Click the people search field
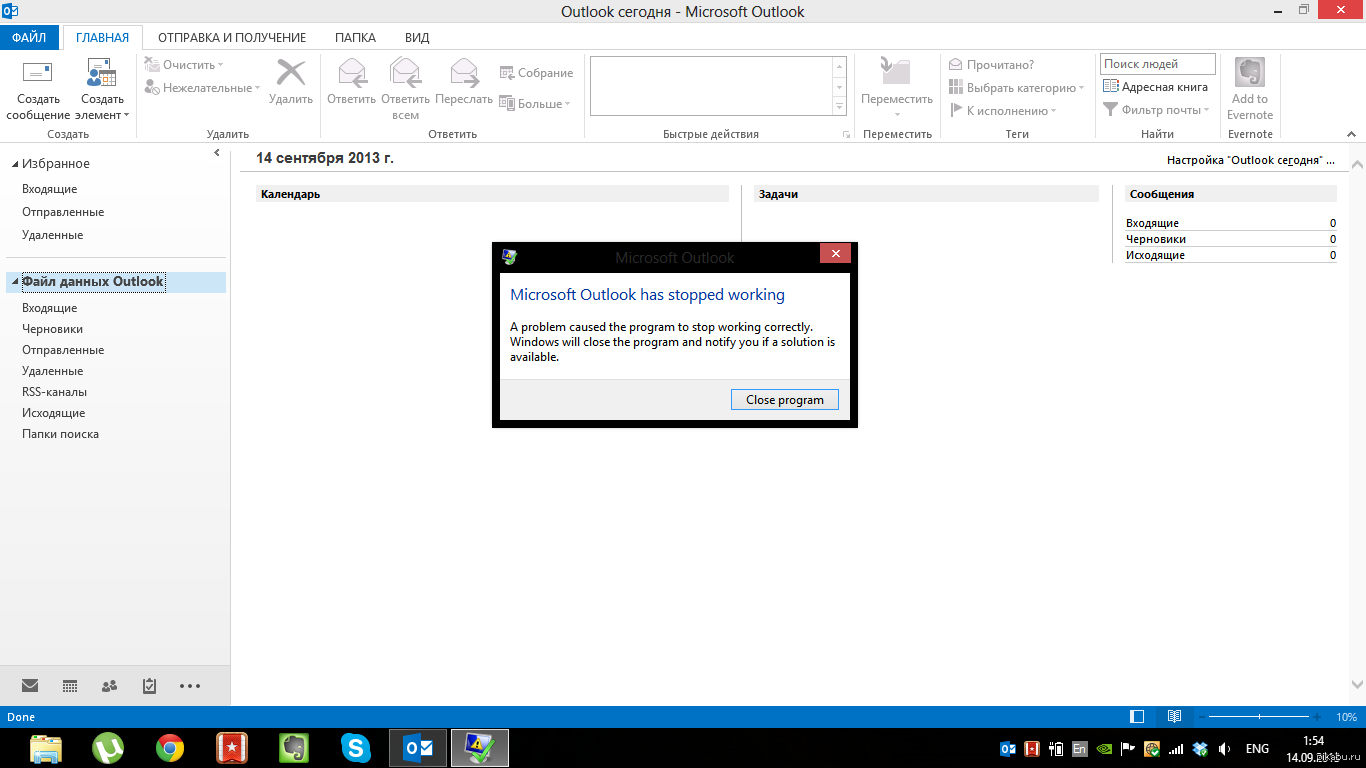 tap(1157, 64)
